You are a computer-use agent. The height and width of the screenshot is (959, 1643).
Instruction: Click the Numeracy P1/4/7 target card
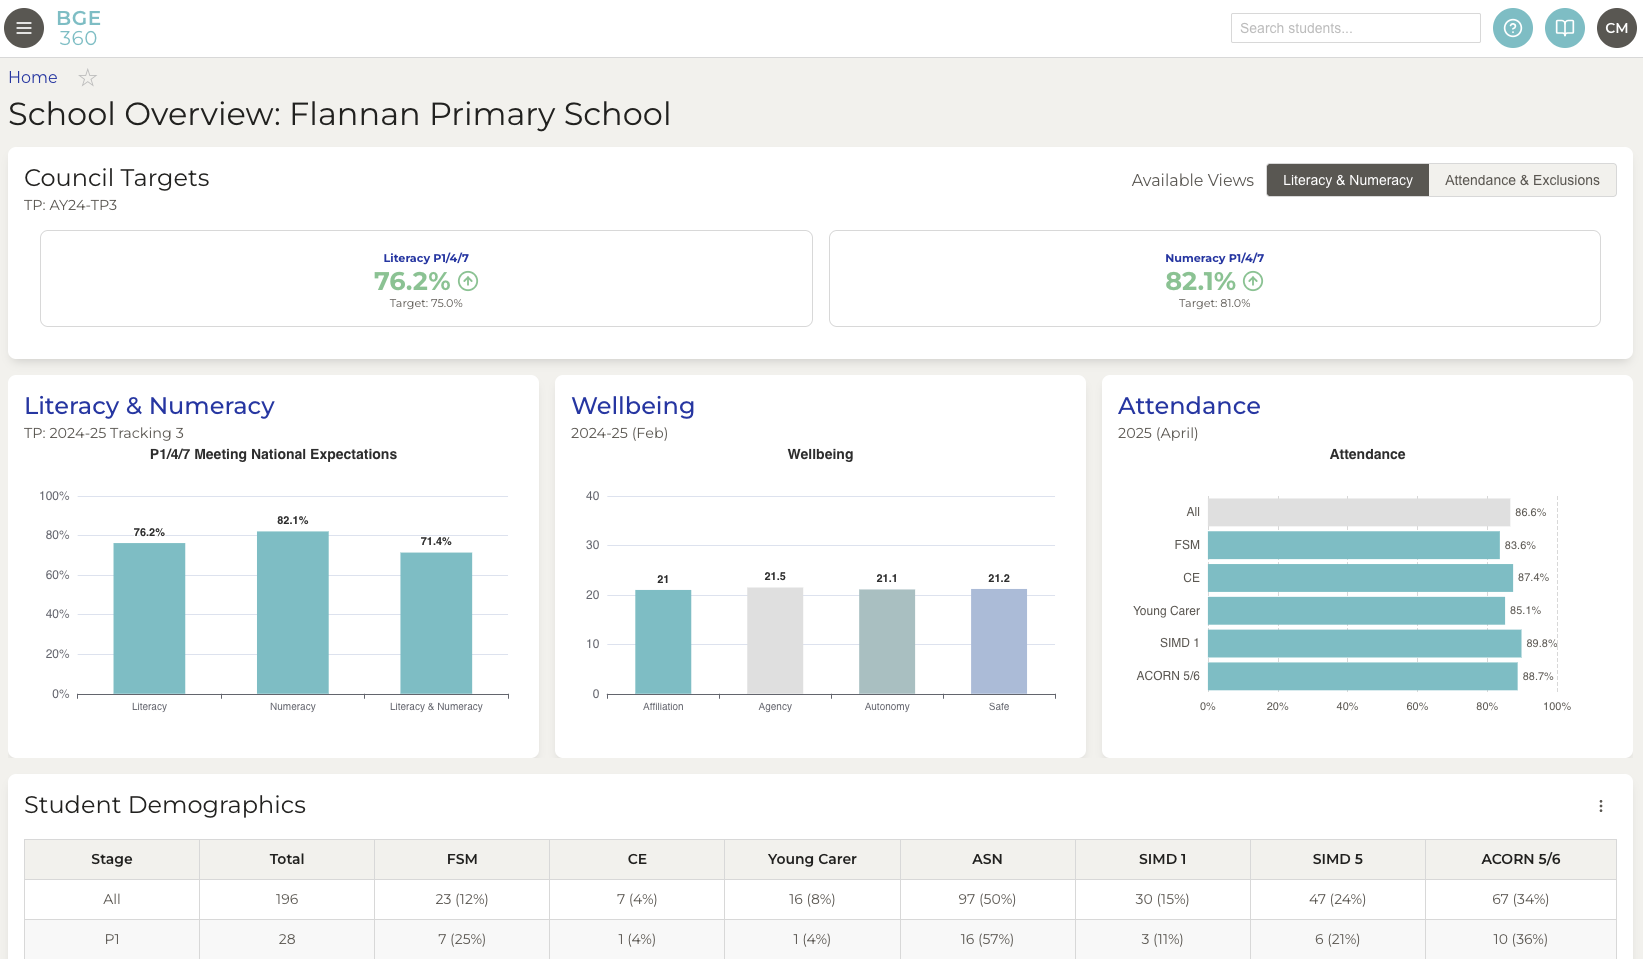(x=1215, y=278)
